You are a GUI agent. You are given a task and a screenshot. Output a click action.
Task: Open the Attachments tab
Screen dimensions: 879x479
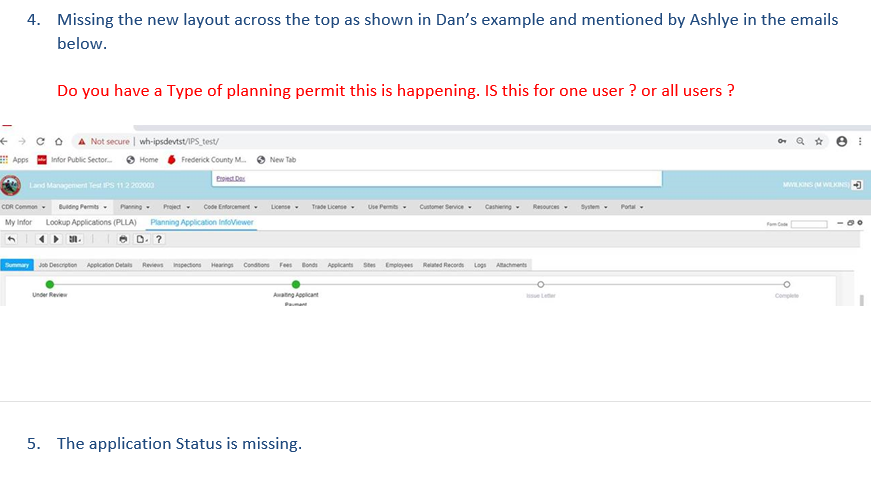tap(511, 265)
